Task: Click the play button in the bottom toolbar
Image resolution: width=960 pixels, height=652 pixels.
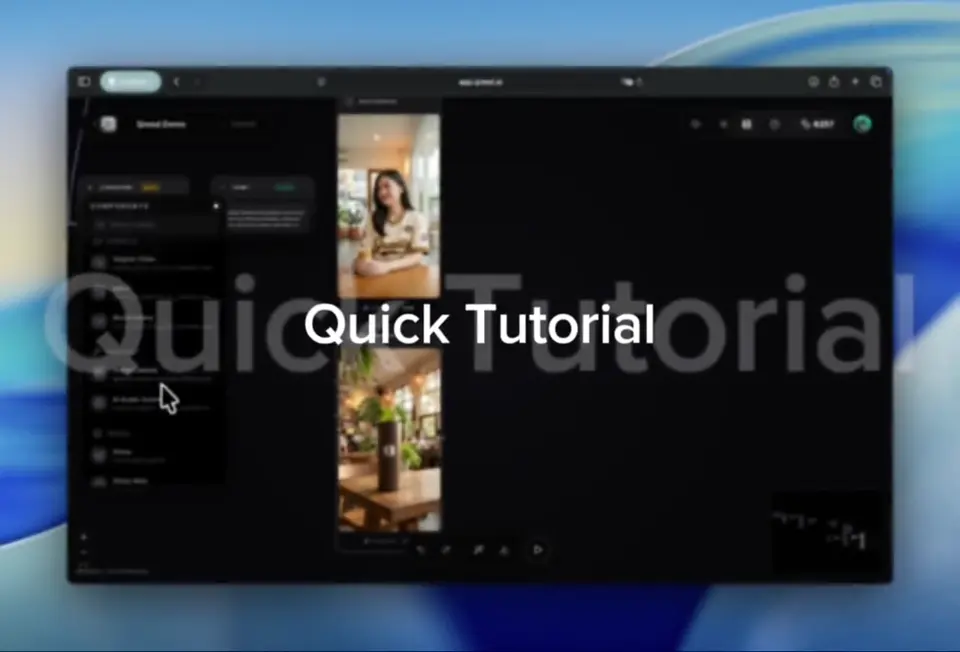Action: (538, 549)
